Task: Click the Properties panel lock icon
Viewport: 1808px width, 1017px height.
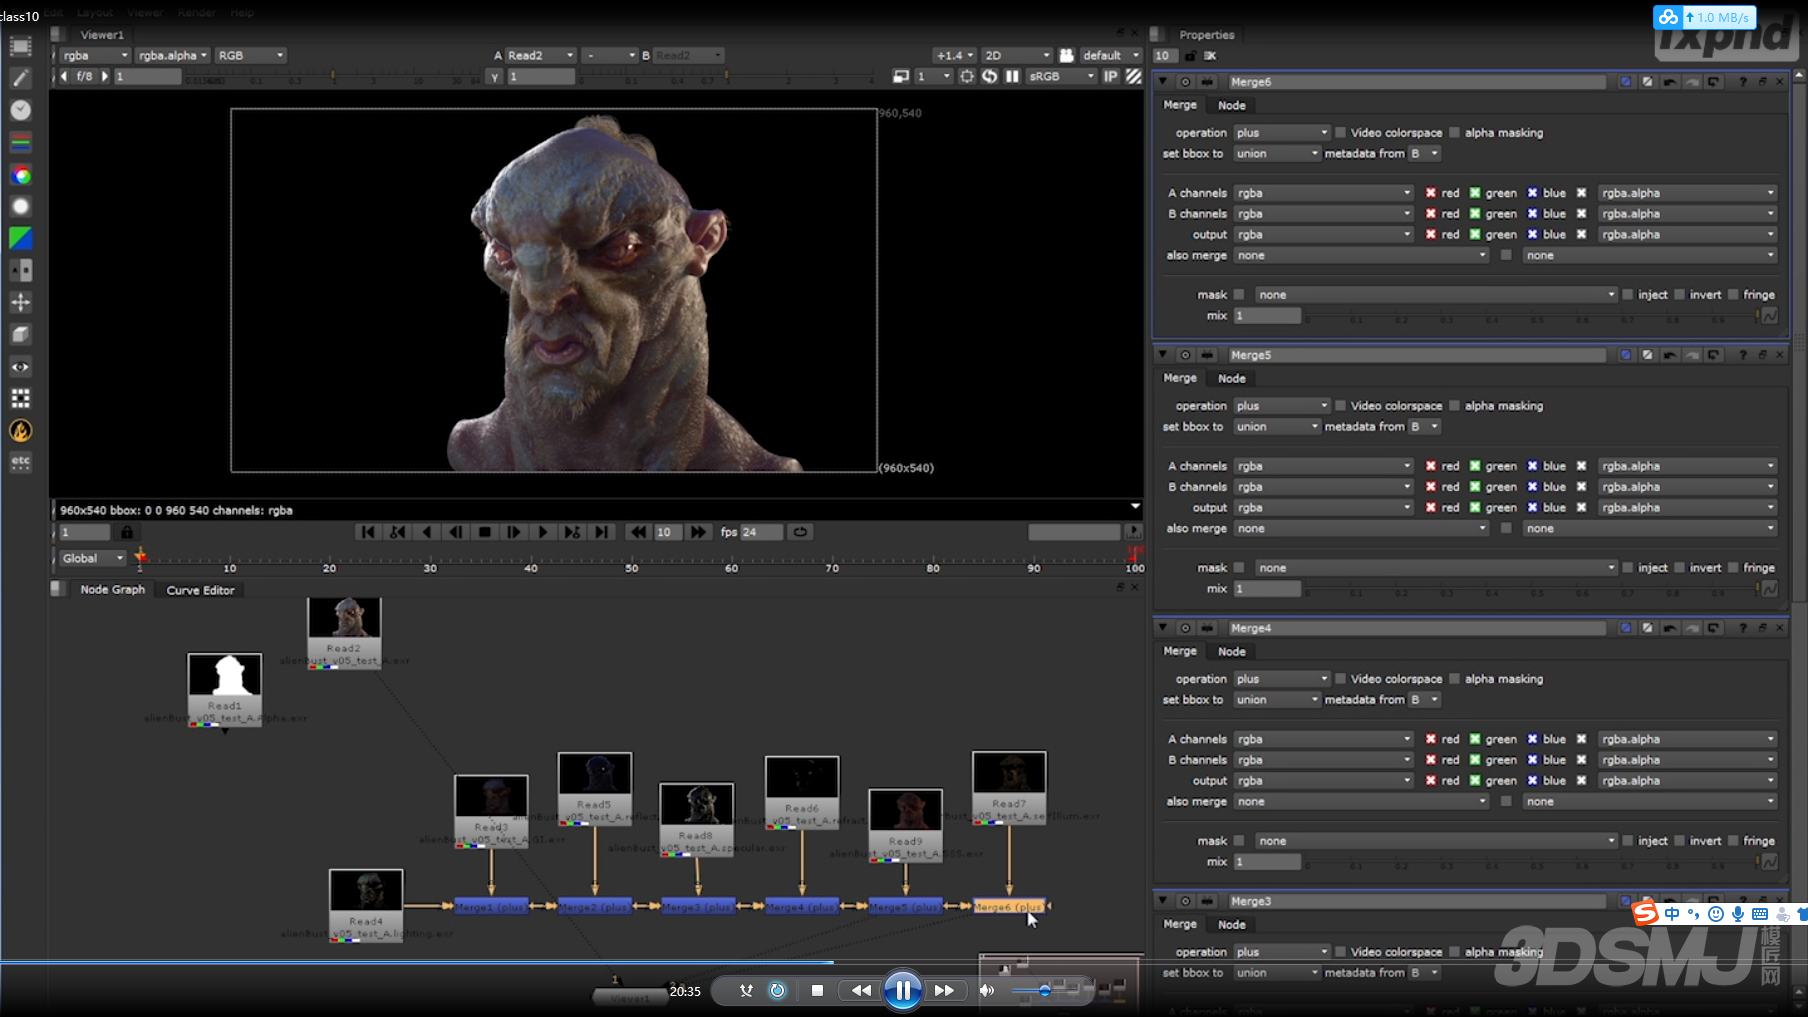Action: (x=1190, y=56)
